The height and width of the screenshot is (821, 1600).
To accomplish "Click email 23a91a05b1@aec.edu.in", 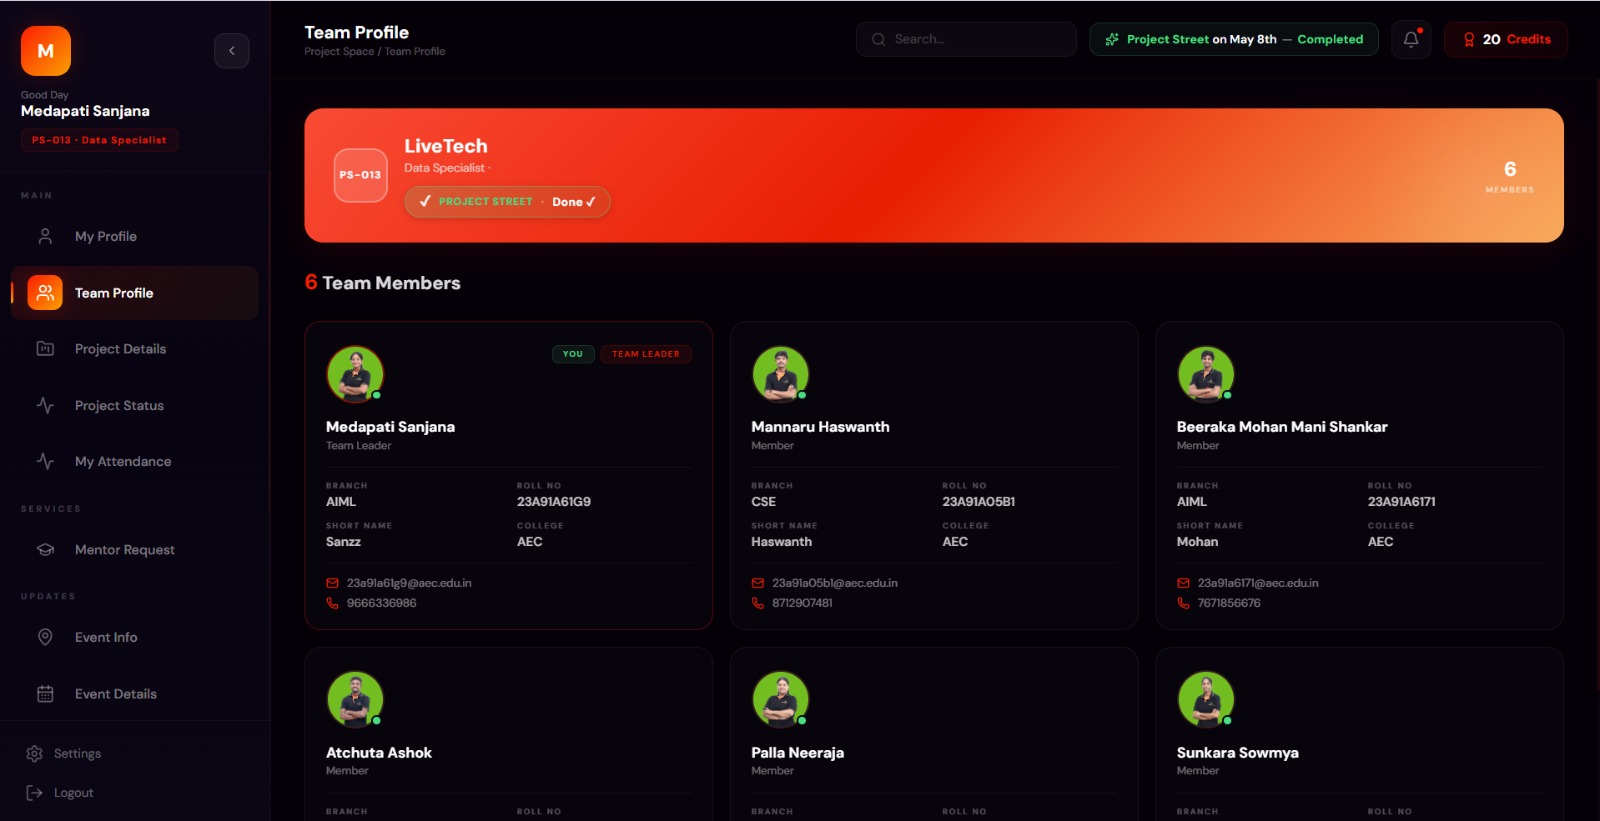I will point(835,583).
